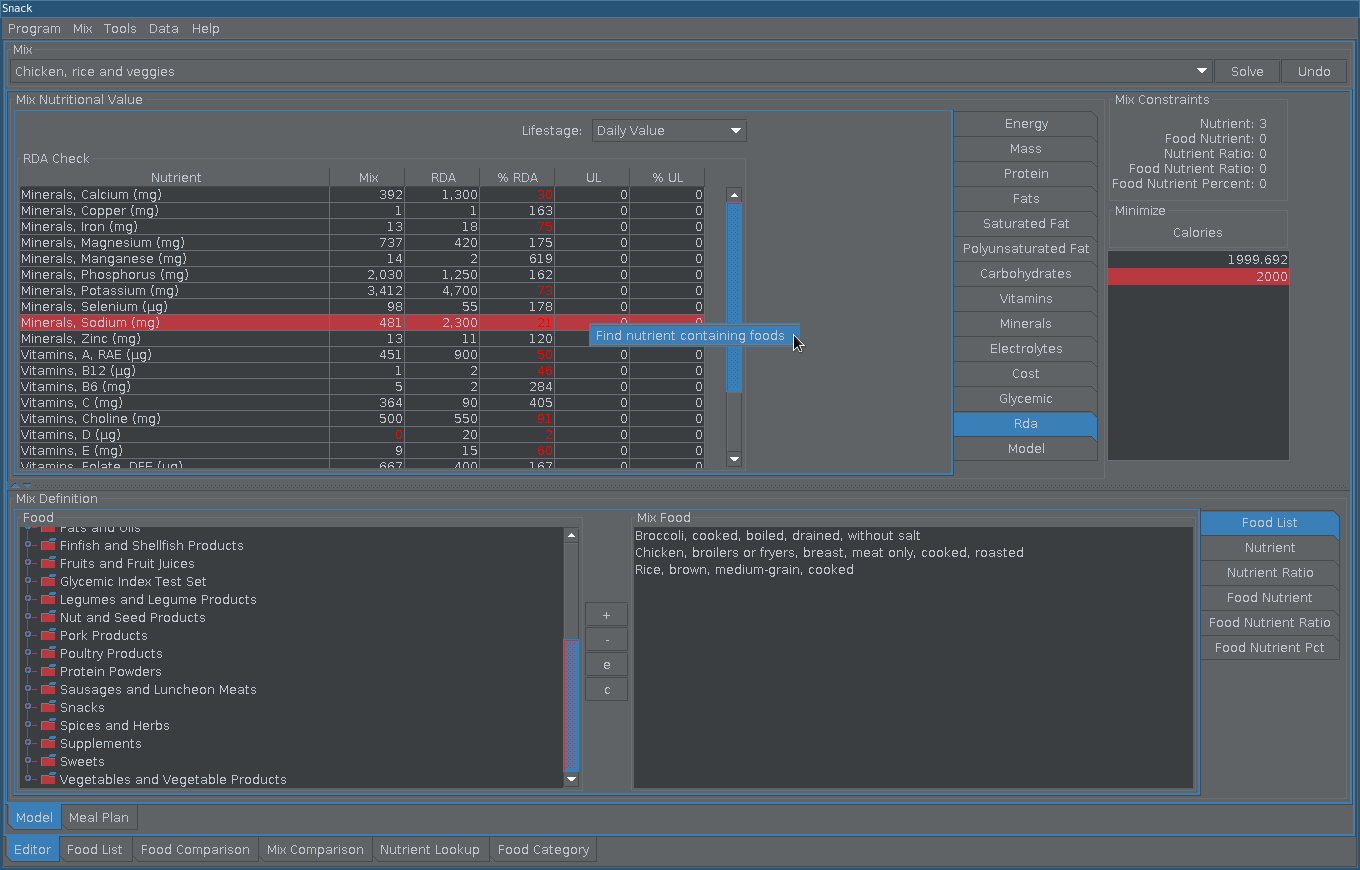Switch to the Glycemic tab
The height and width of the screenshot is (870, 1360).
1026,399
